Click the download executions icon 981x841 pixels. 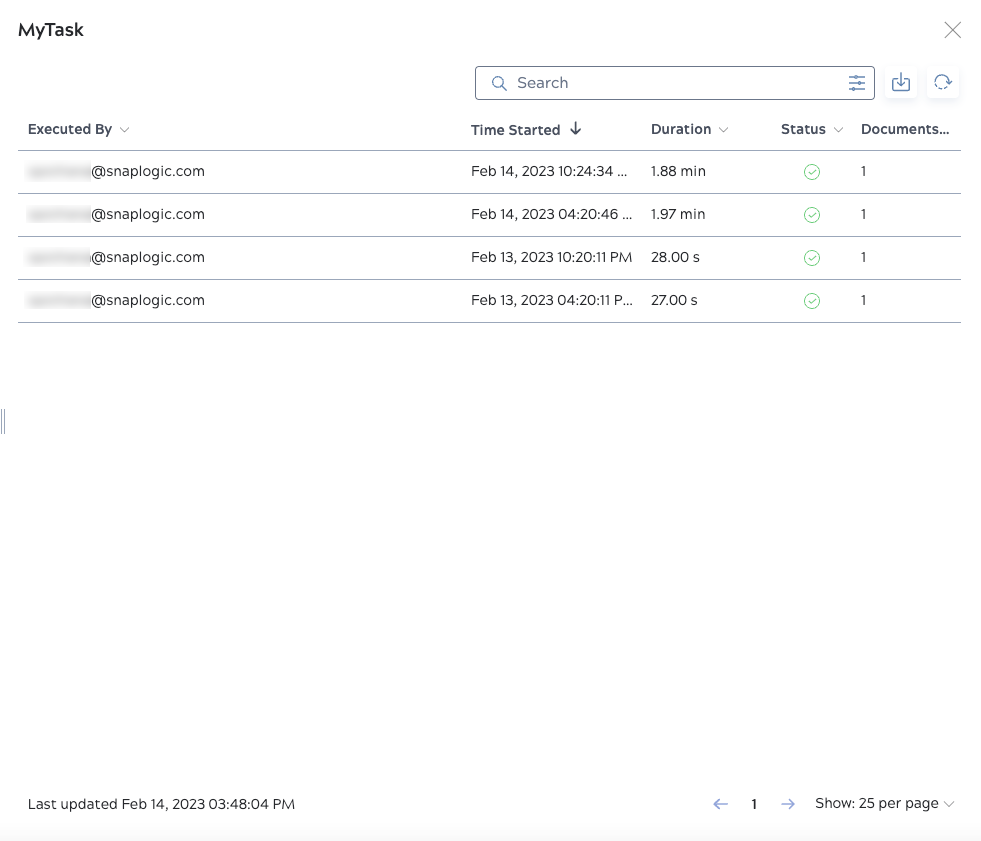tap(900, 82)
